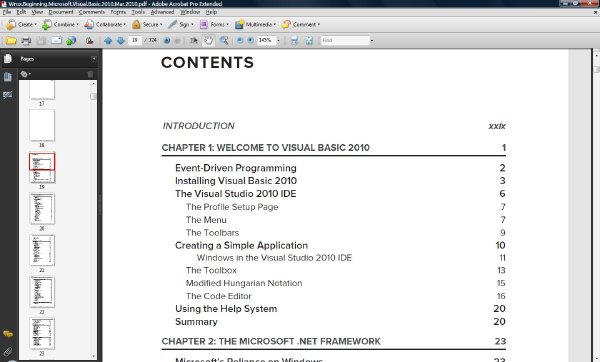This screenshot has width=600, height=362.
Task: Open the Secure dropdown
Action: (x=147, y=24)
